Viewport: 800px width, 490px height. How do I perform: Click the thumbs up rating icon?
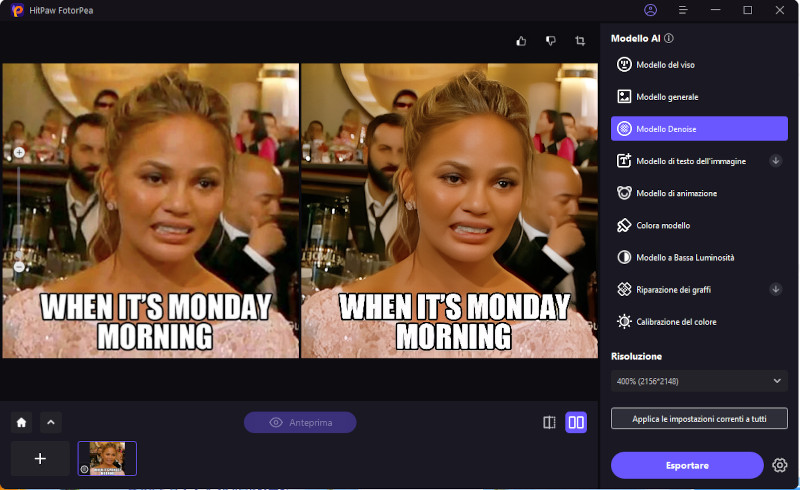coord(521,41)
